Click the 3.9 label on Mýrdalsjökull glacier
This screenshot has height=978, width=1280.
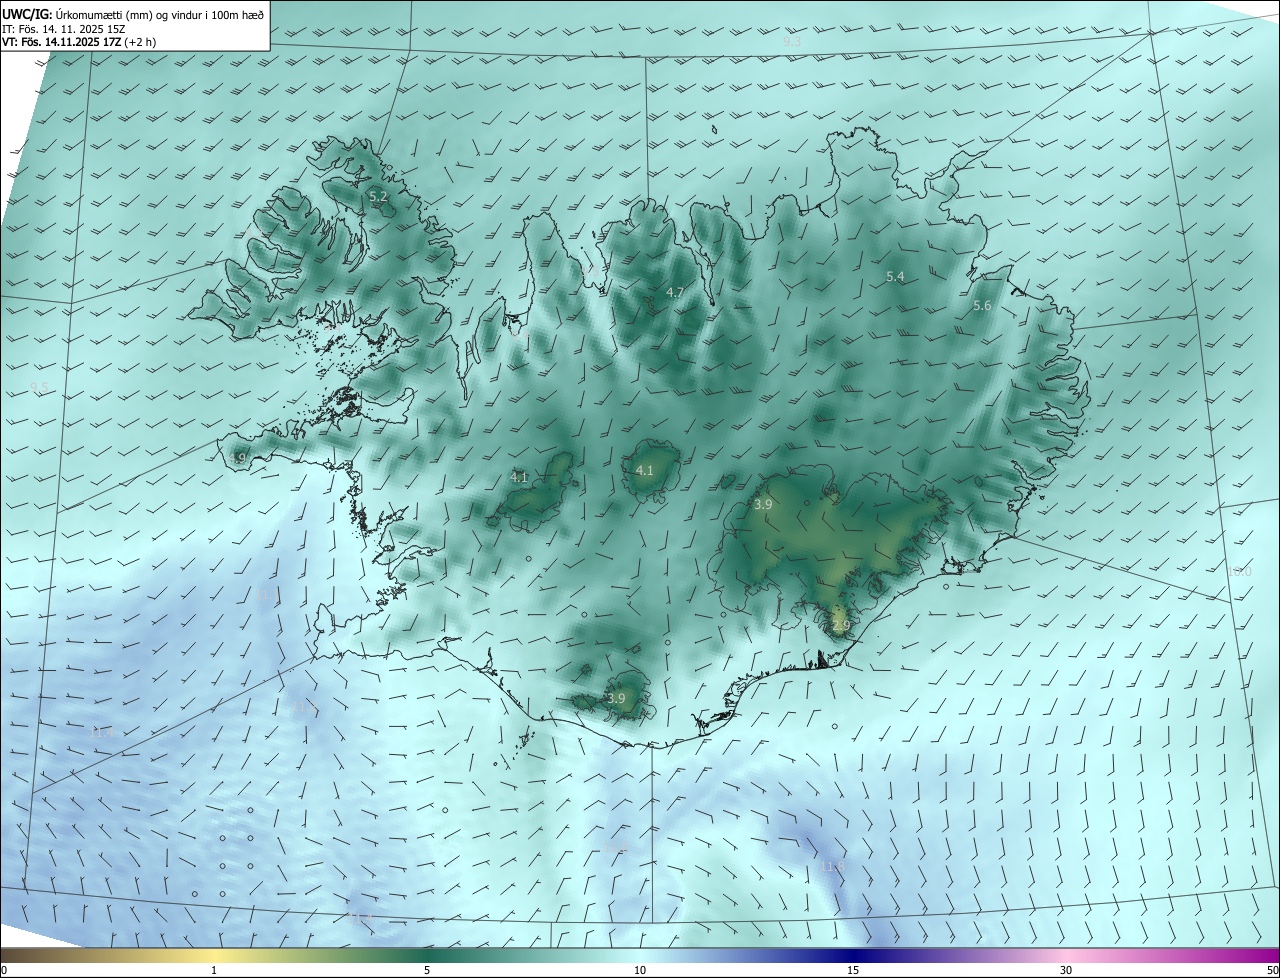[616, 698]
